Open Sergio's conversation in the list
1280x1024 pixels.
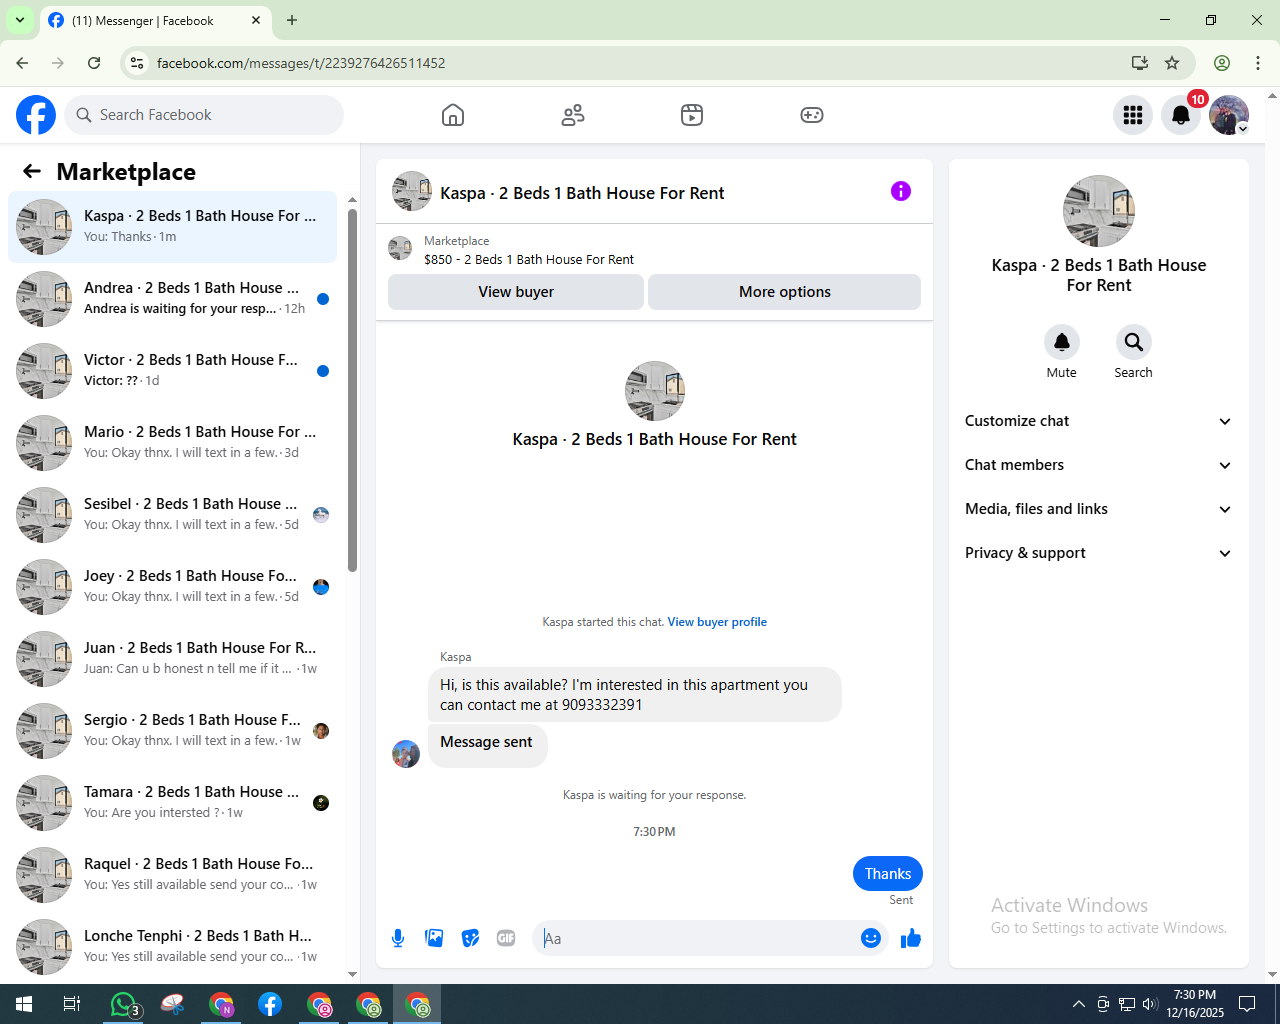tap(173, 731)
